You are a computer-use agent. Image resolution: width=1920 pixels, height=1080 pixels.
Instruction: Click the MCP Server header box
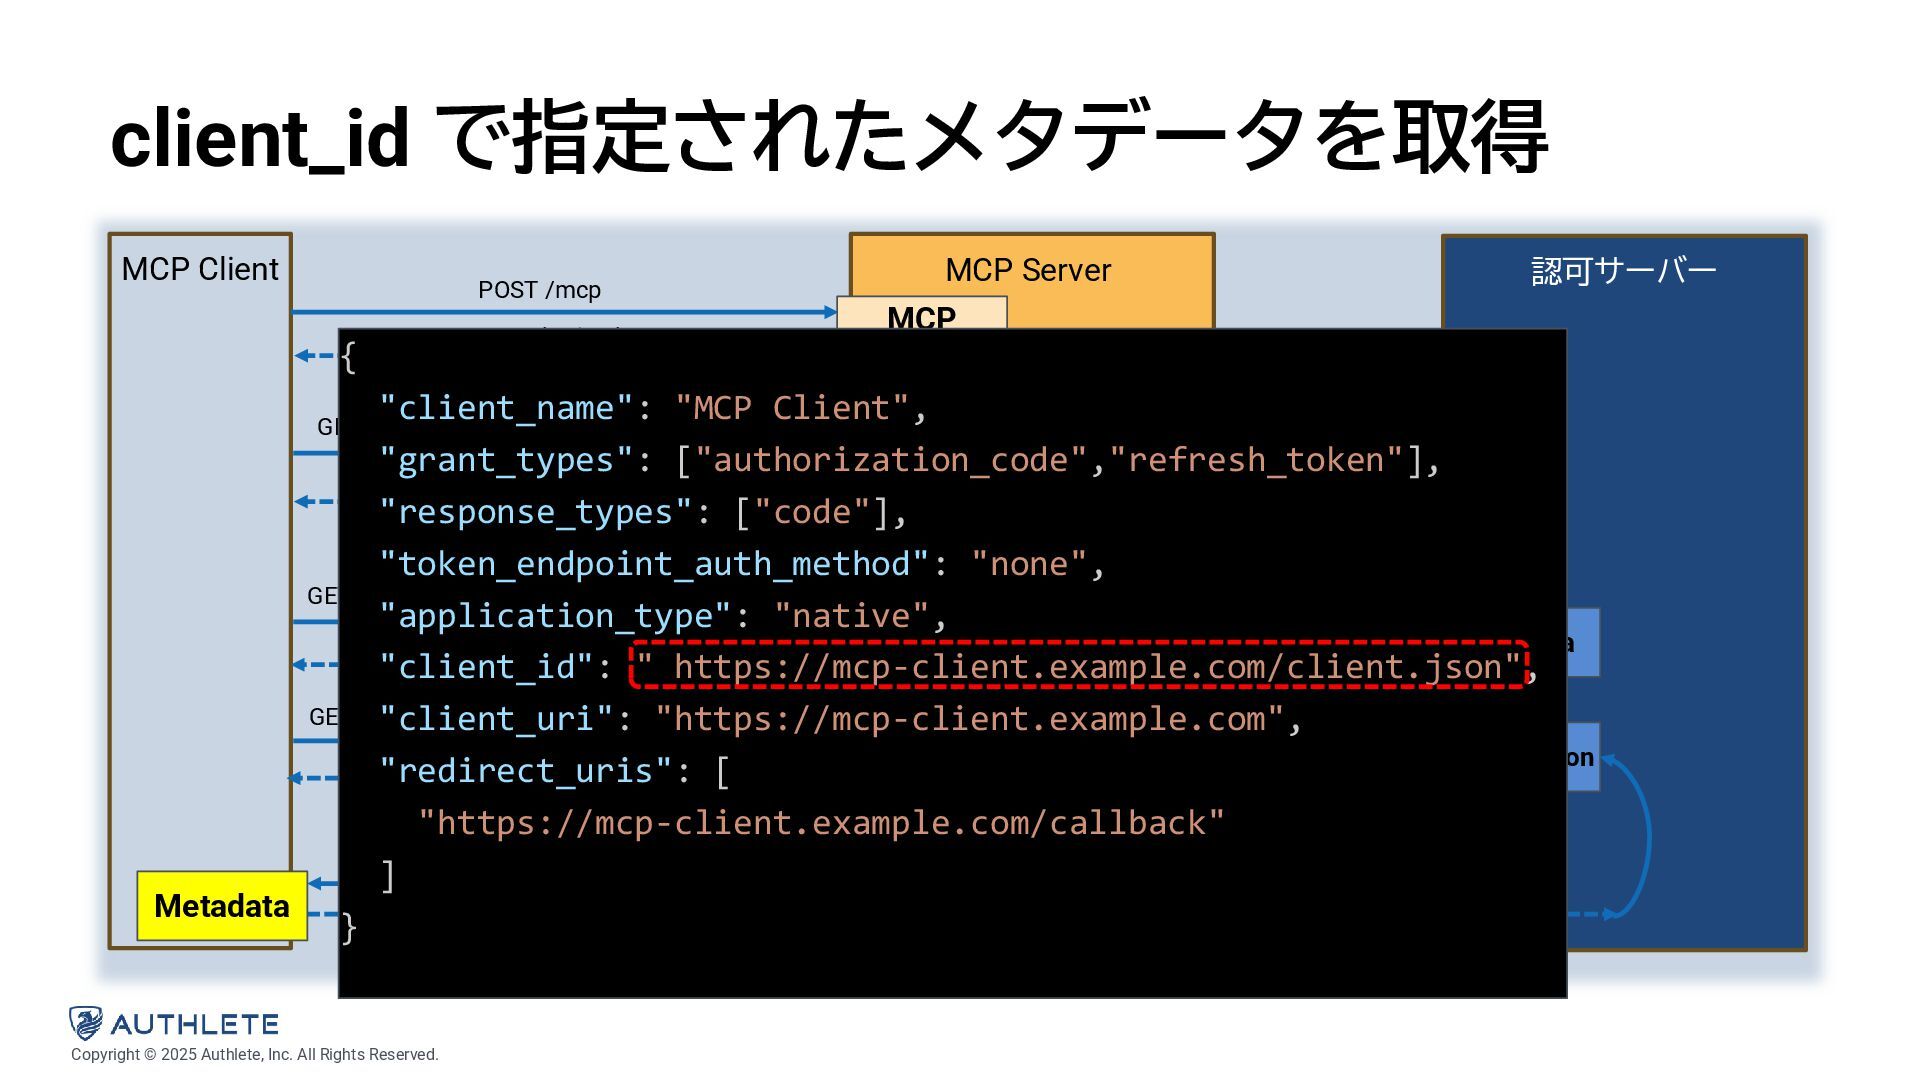[x=1028, y=270]
